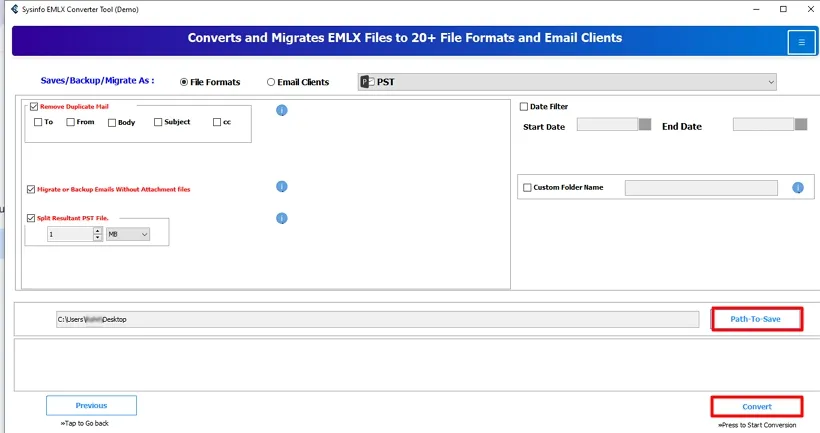Enable the Date Filter checkbox
This screenshot has width=820, height=433.
tap(523, 107)
